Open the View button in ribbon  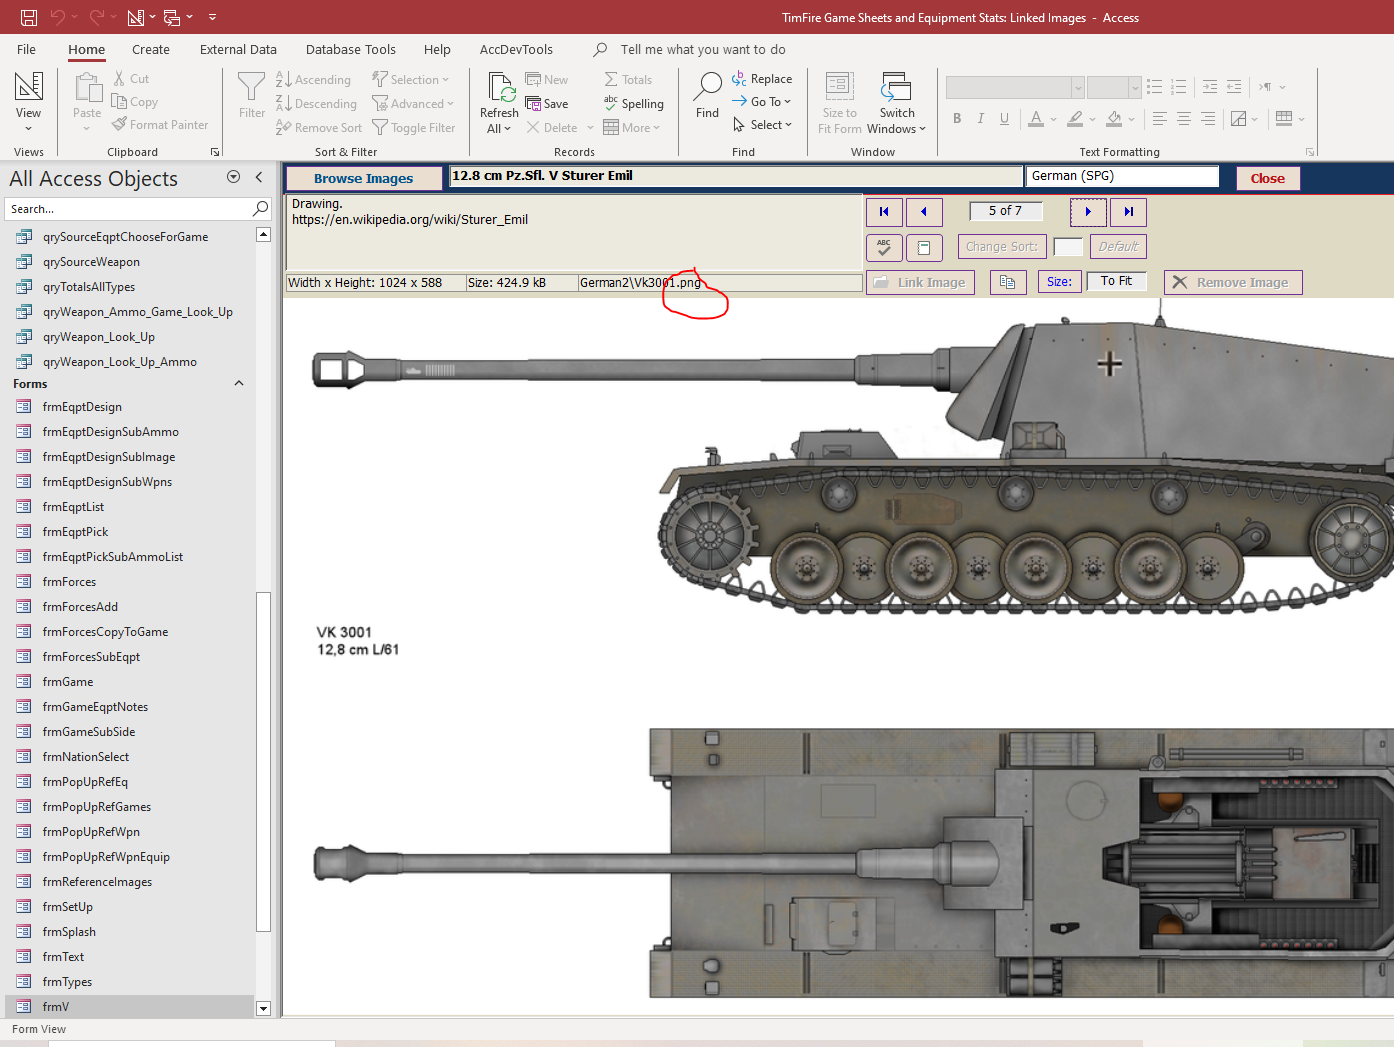pyautogui.click(x=29, y=102)
